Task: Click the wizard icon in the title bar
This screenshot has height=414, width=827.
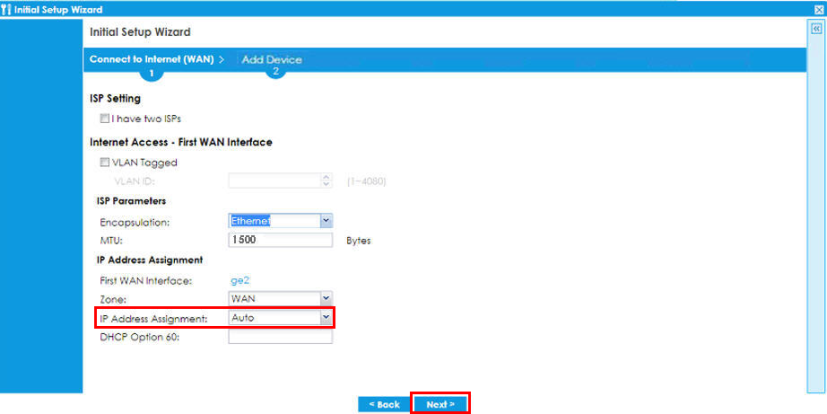Action: pos(7,8)
